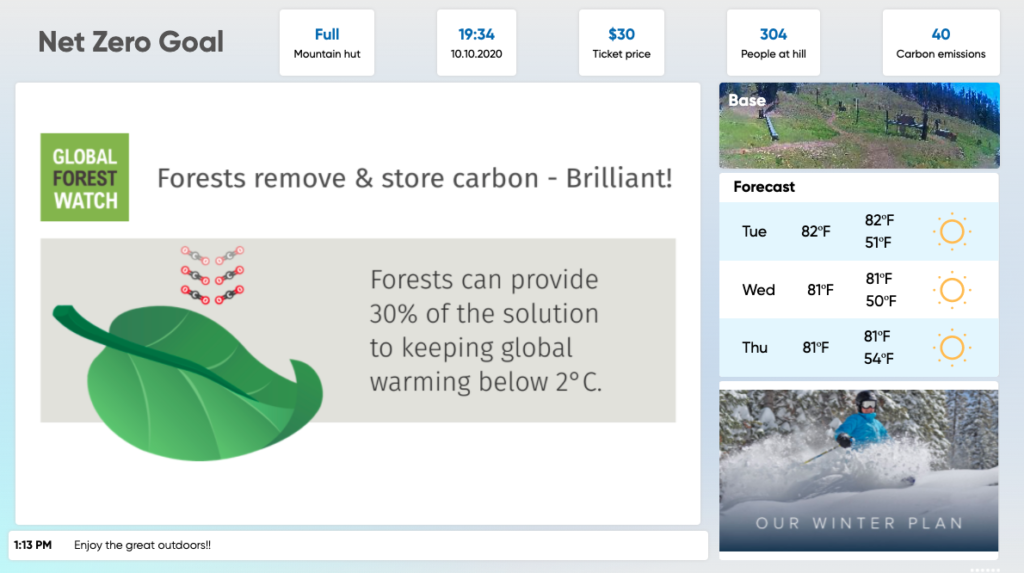Image resolution: width=1024 pixels, height=573 pixels.
Task: Click the carbon molecule chain graphic
Action: tap(212, 275)
